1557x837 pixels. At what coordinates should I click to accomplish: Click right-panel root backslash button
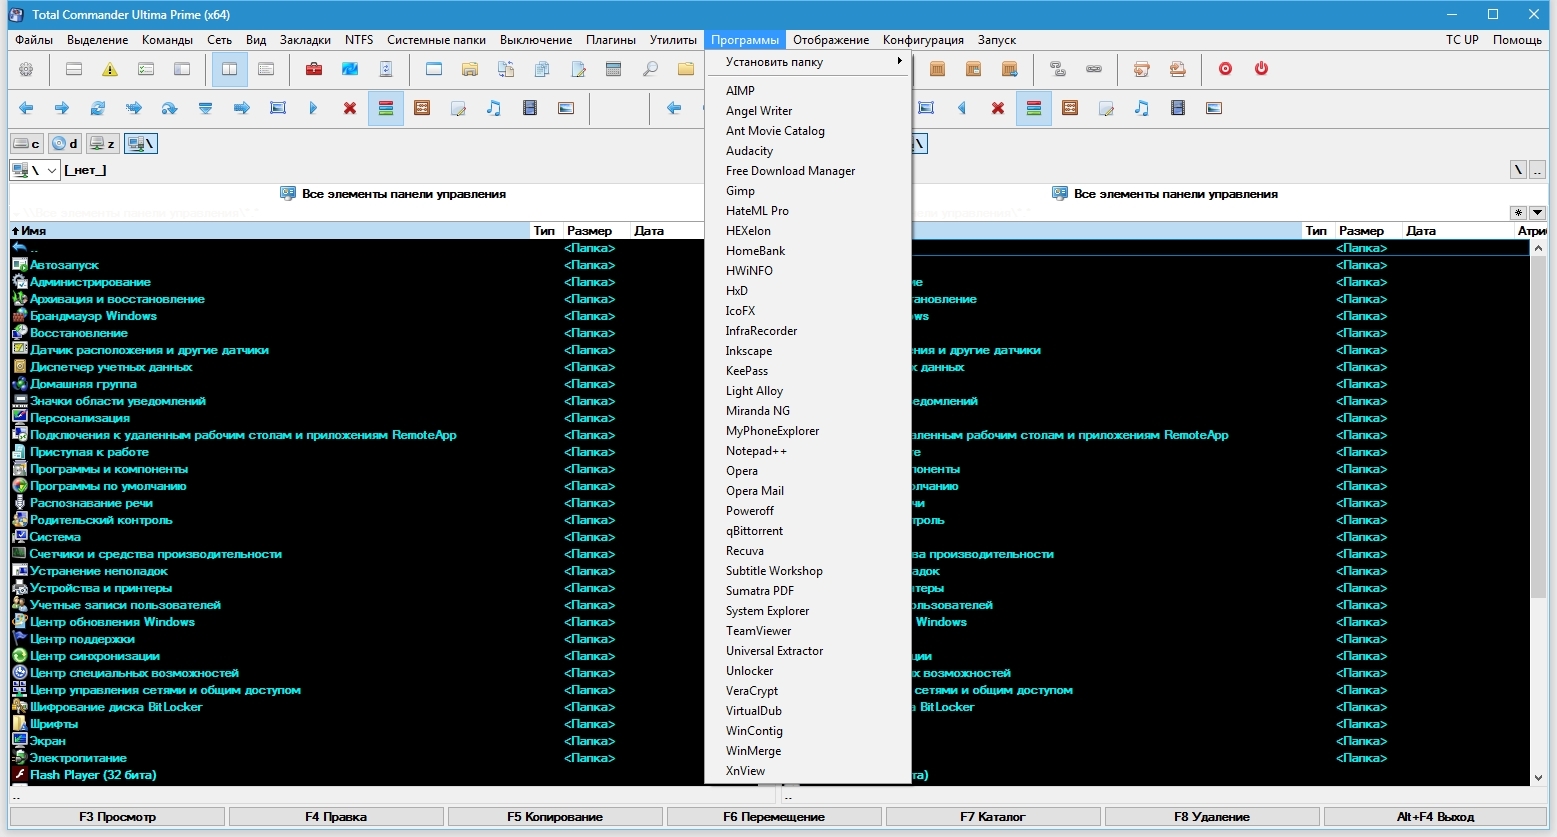click(x=1518, y=170)
